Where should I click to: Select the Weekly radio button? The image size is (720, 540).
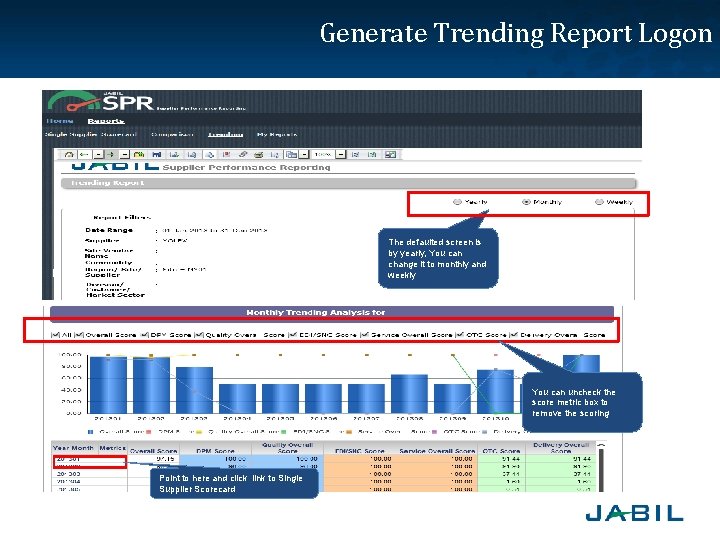tap(599, 202)
